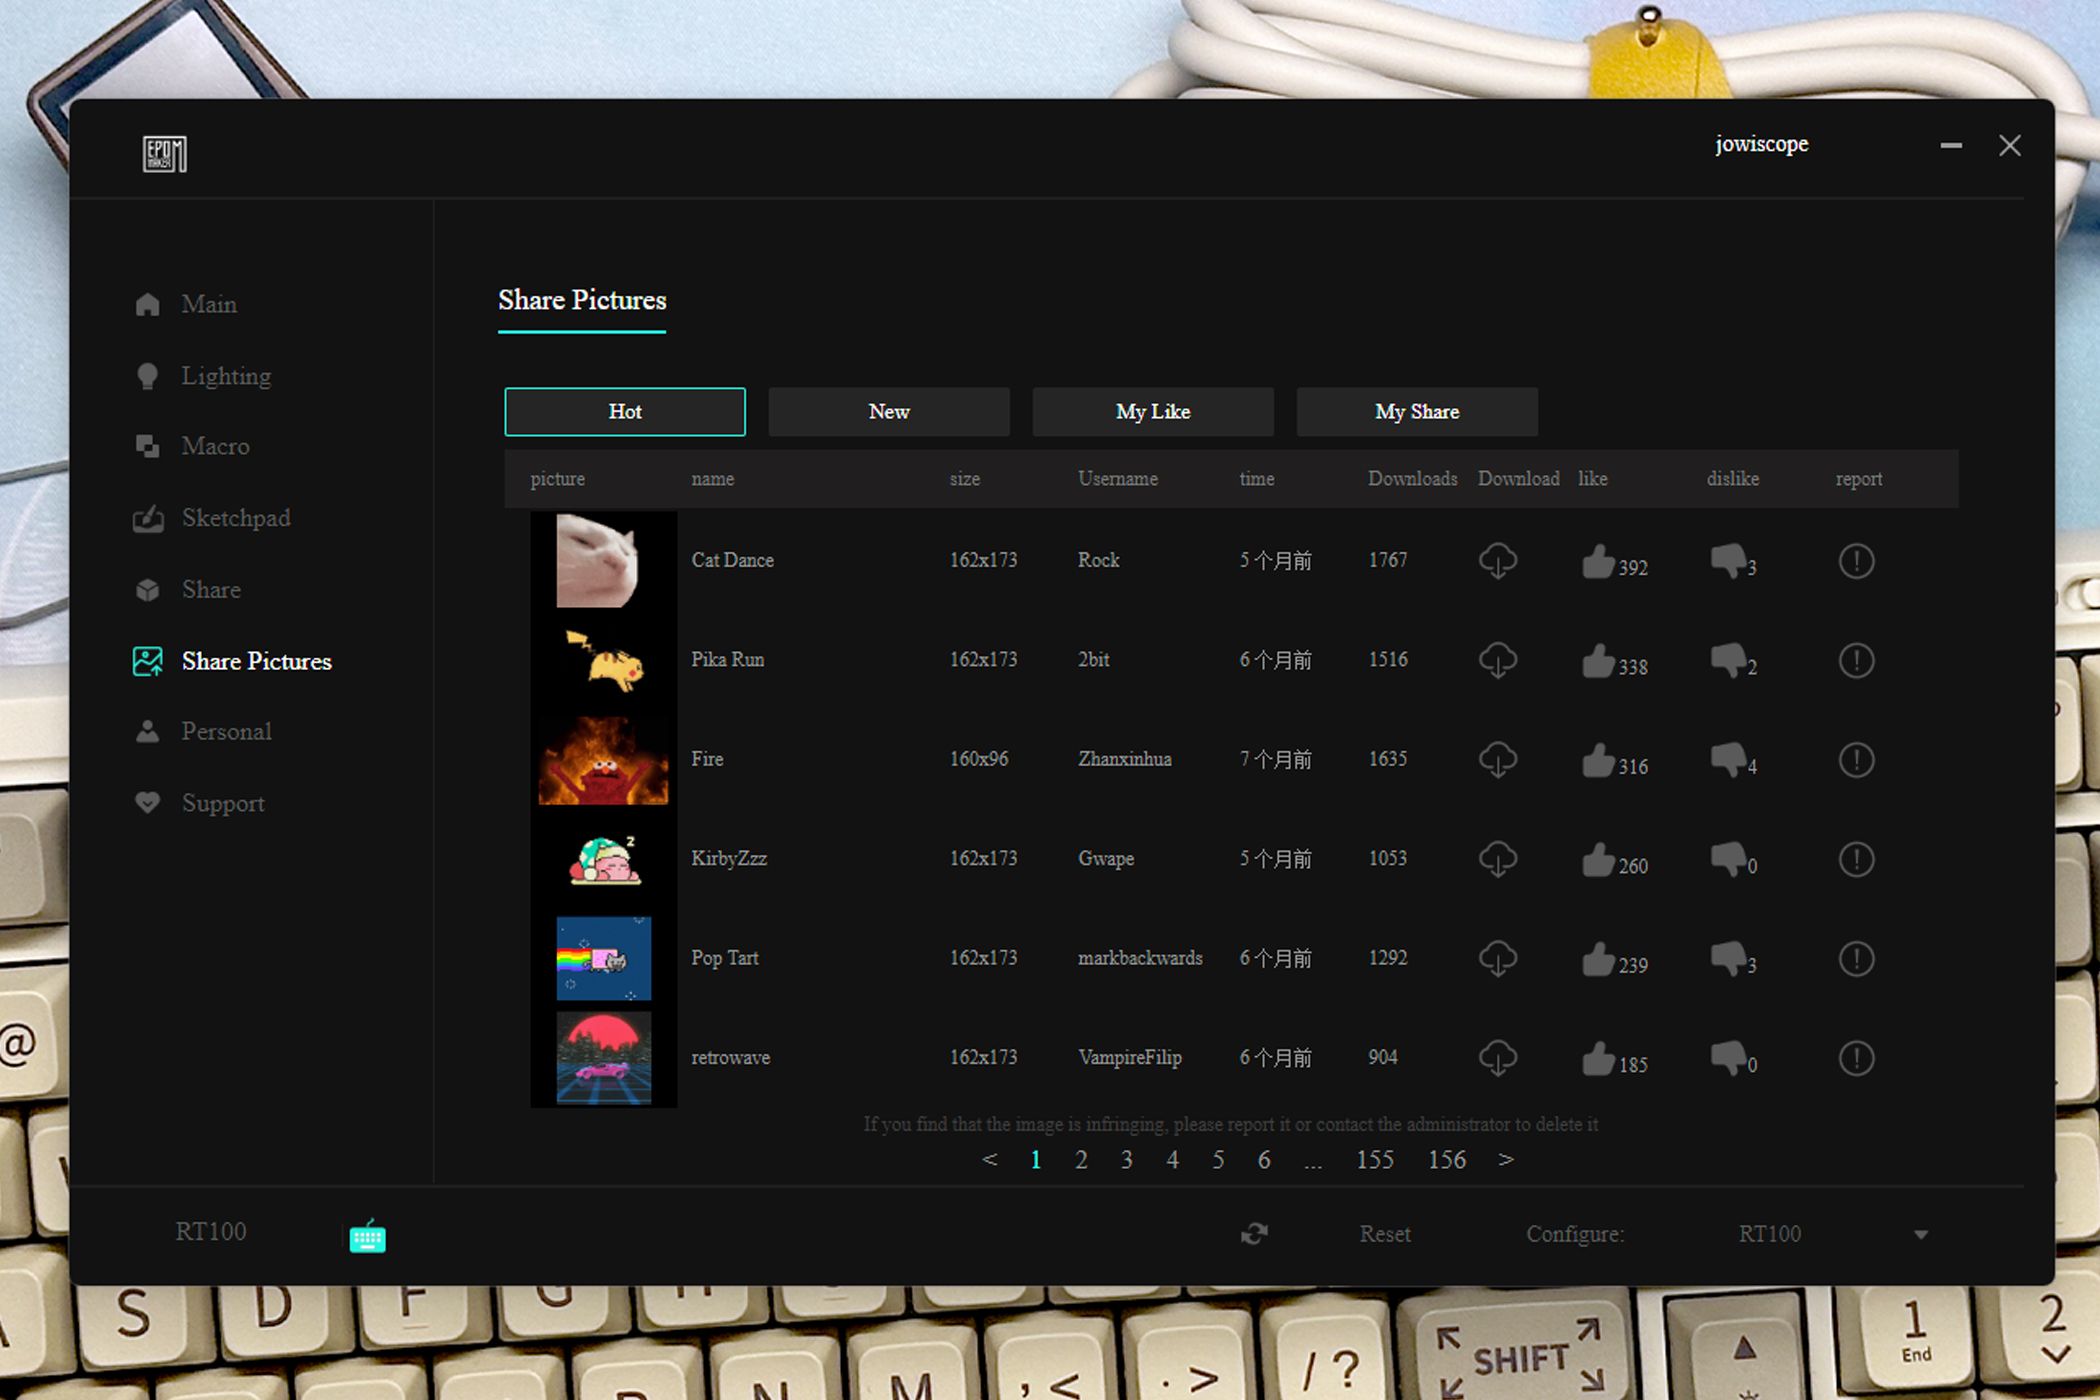Open Lighting in the sidebar
The width and height of the screenshot is (2100, 1400).
point(225,376)
